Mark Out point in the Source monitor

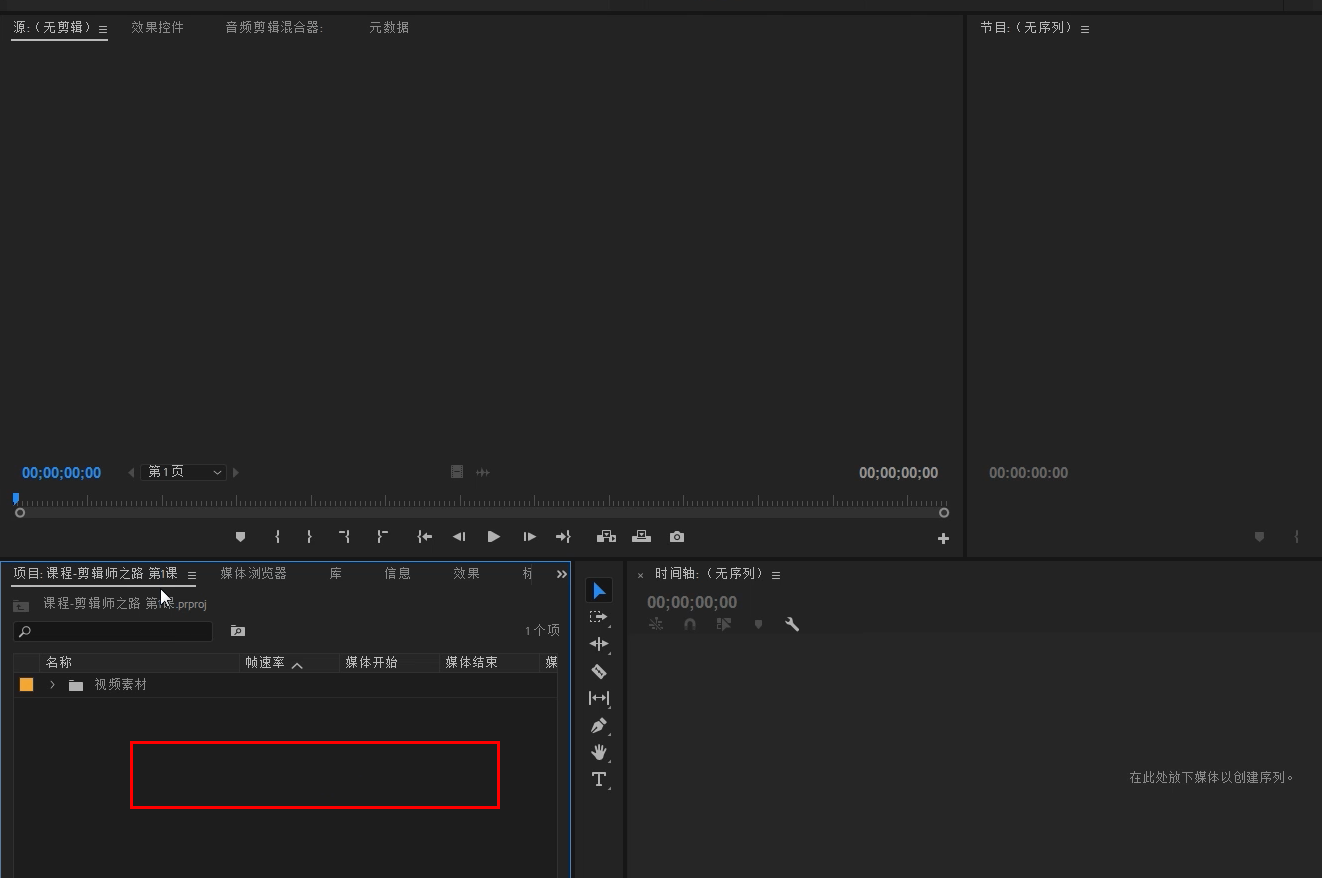point(309,537)
